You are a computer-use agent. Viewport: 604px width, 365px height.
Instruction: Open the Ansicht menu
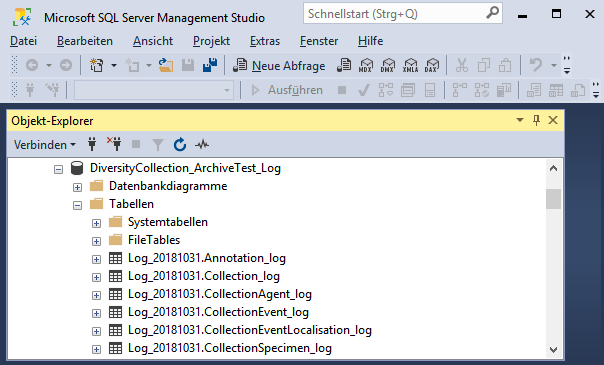pos(153,41)
